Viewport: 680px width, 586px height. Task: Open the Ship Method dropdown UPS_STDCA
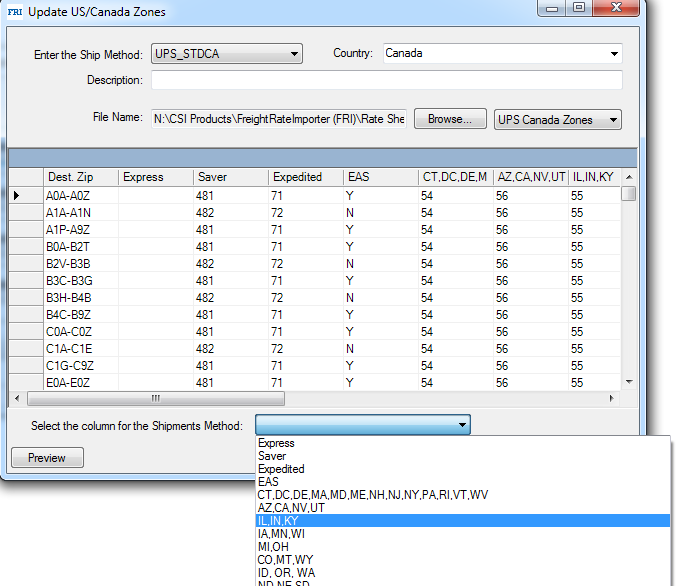[x=226, y=54]
